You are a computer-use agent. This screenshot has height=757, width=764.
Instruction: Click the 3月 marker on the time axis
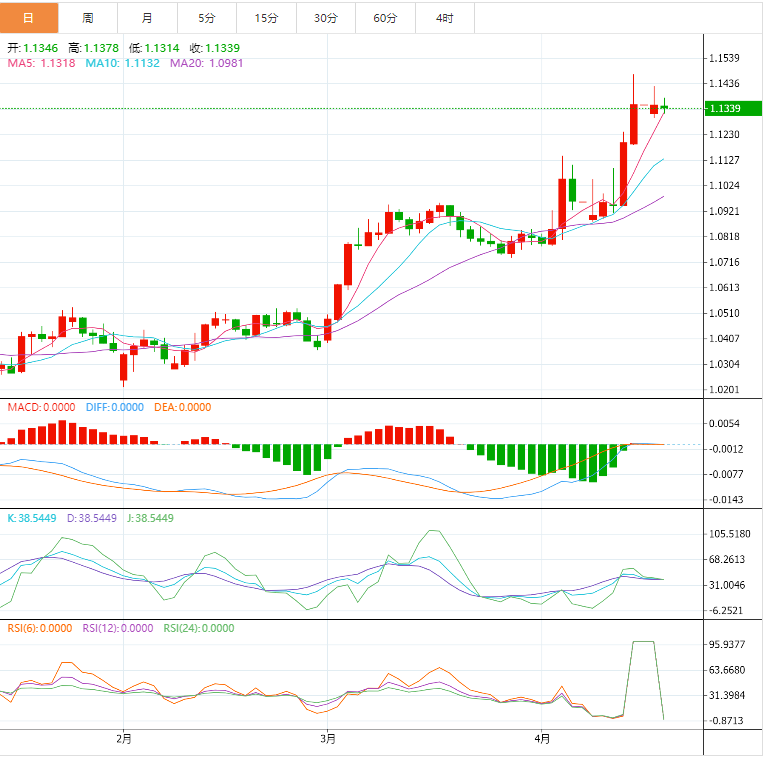328,739
